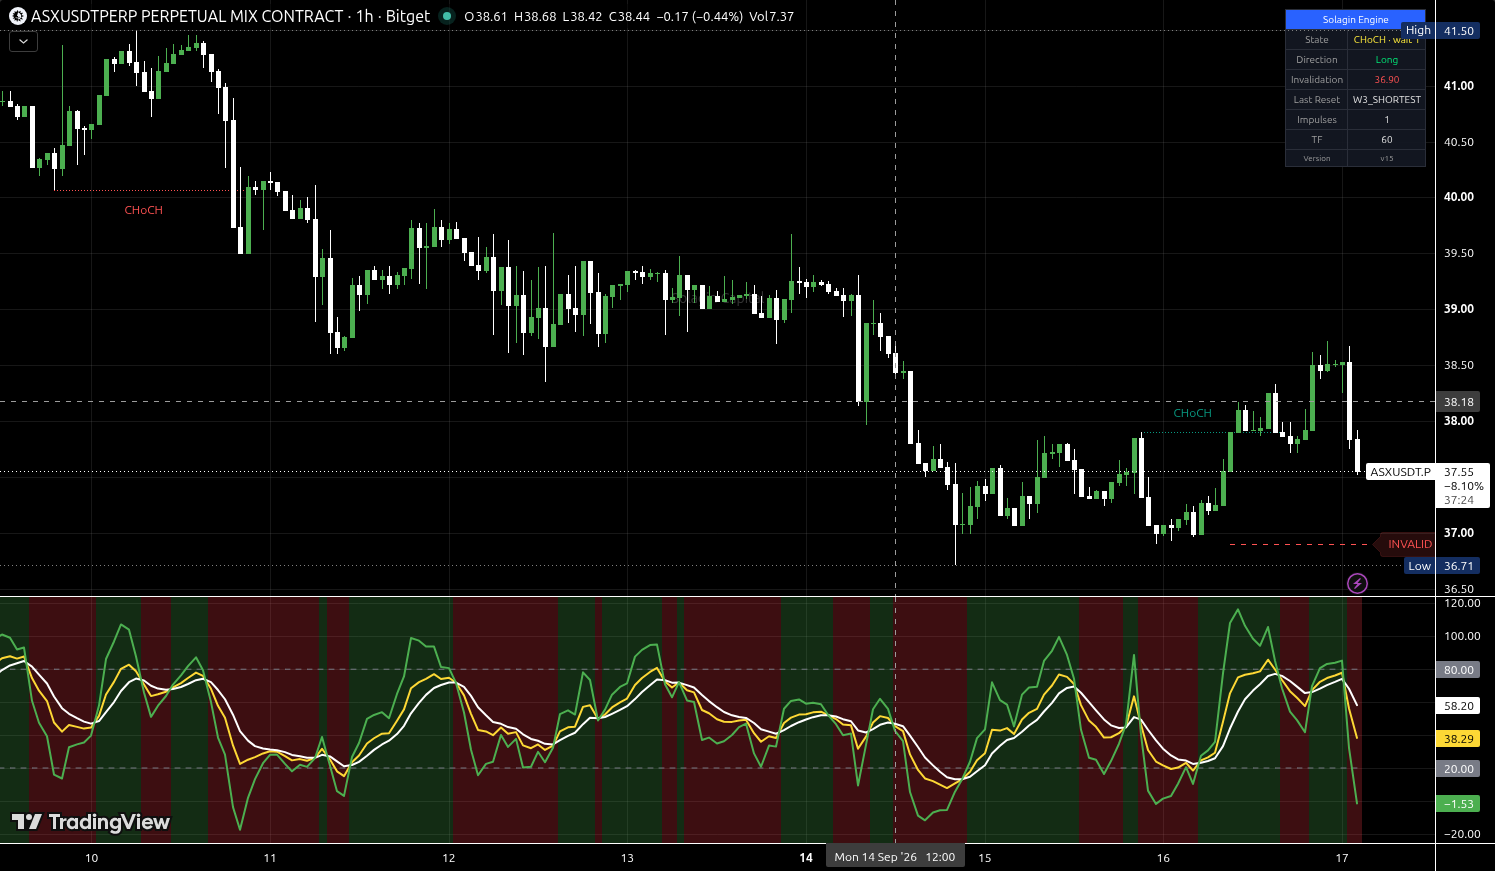Click the ASXUSDT.P last price tag
The image size is (1495, 871).
[1400, 472]
